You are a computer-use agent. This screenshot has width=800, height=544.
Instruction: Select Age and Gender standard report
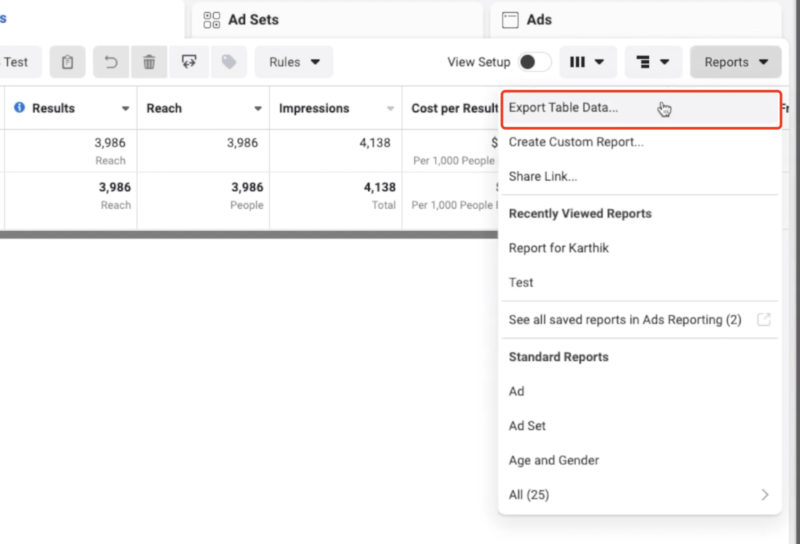coord(554,460)
